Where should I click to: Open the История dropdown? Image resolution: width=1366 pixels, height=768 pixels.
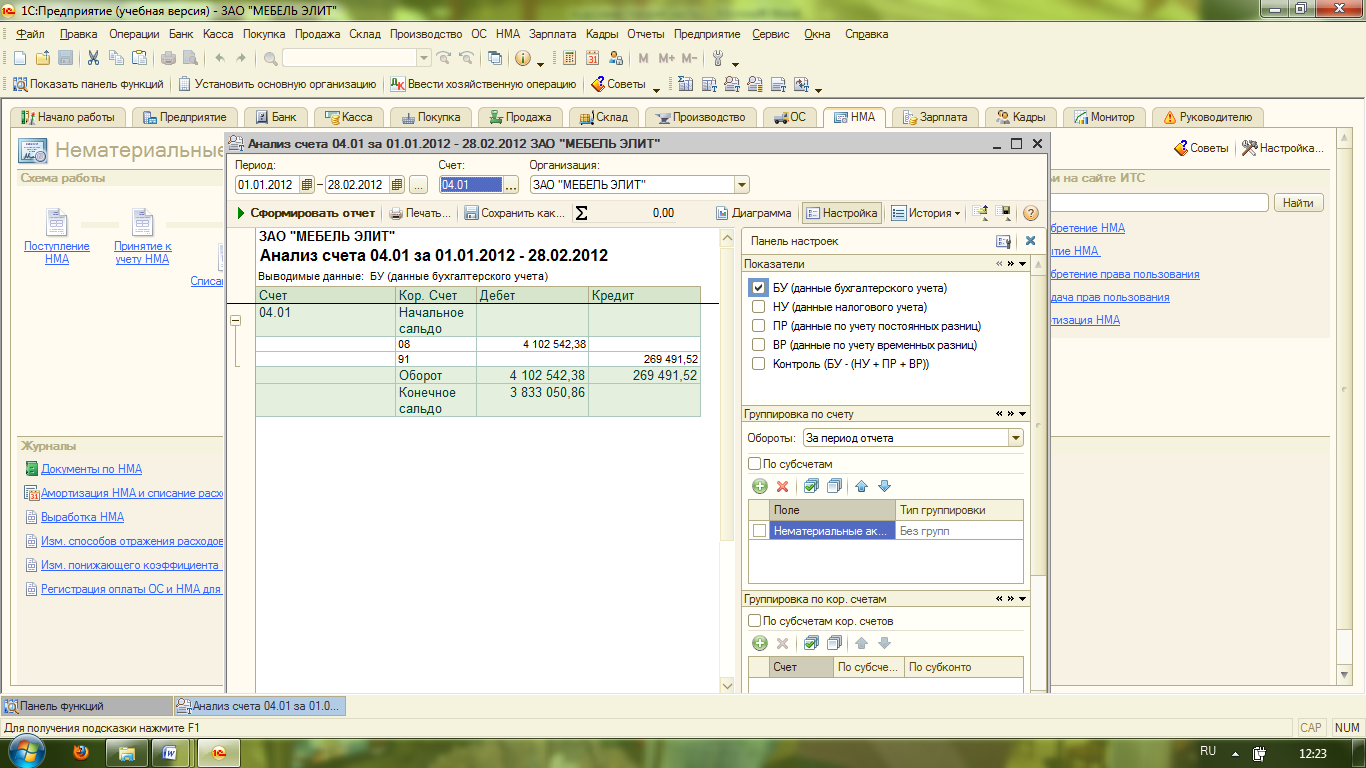[926, 213]
